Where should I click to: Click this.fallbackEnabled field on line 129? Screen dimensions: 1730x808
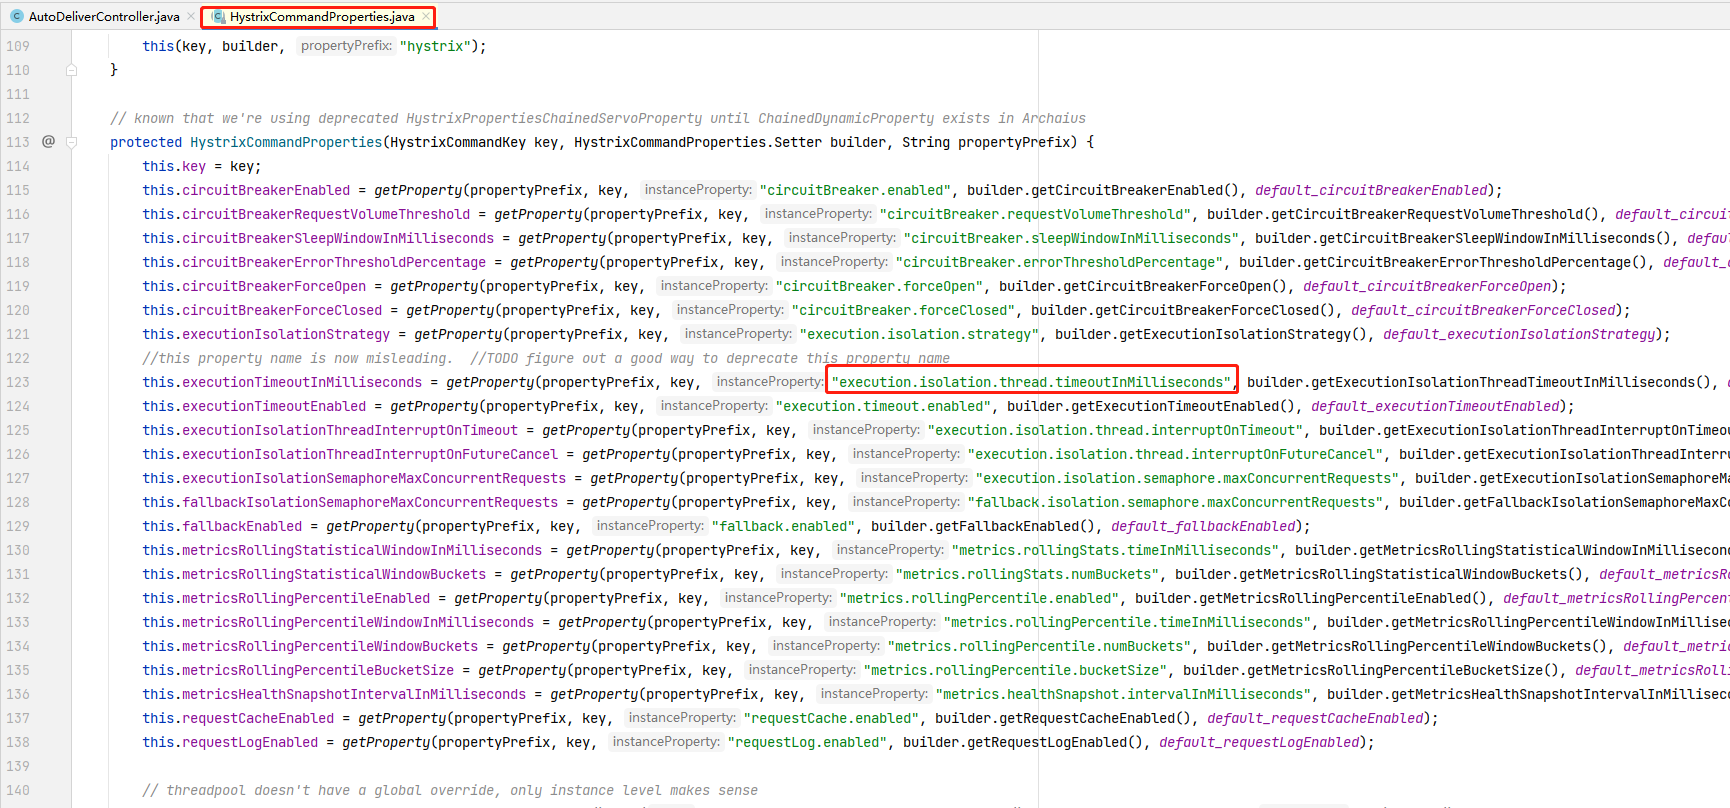222,526
